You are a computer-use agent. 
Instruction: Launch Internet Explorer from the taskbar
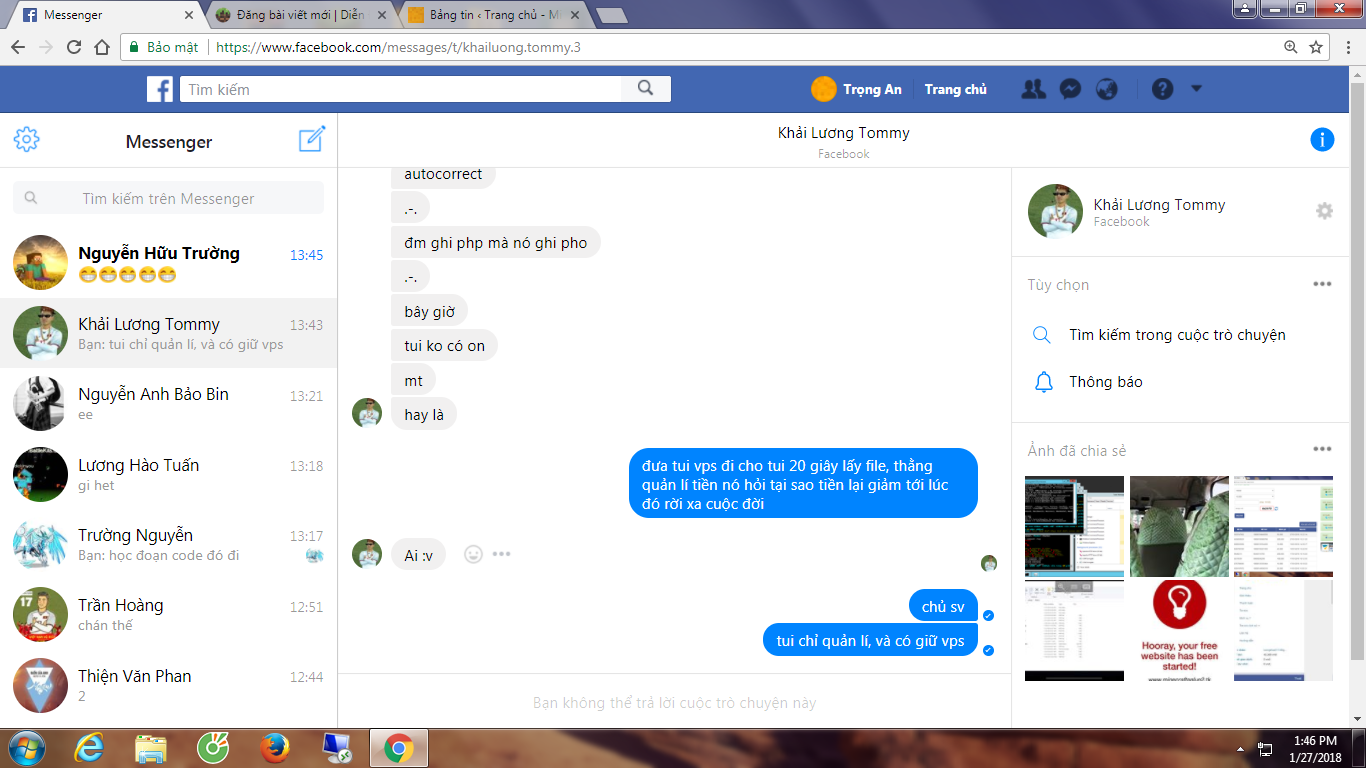pos(90,748)
